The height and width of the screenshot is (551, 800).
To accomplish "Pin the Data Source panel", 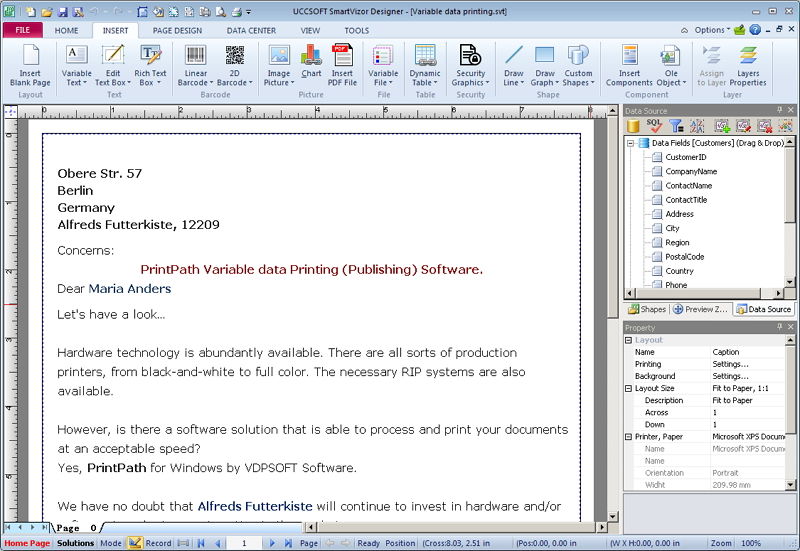I will point(779,110).
